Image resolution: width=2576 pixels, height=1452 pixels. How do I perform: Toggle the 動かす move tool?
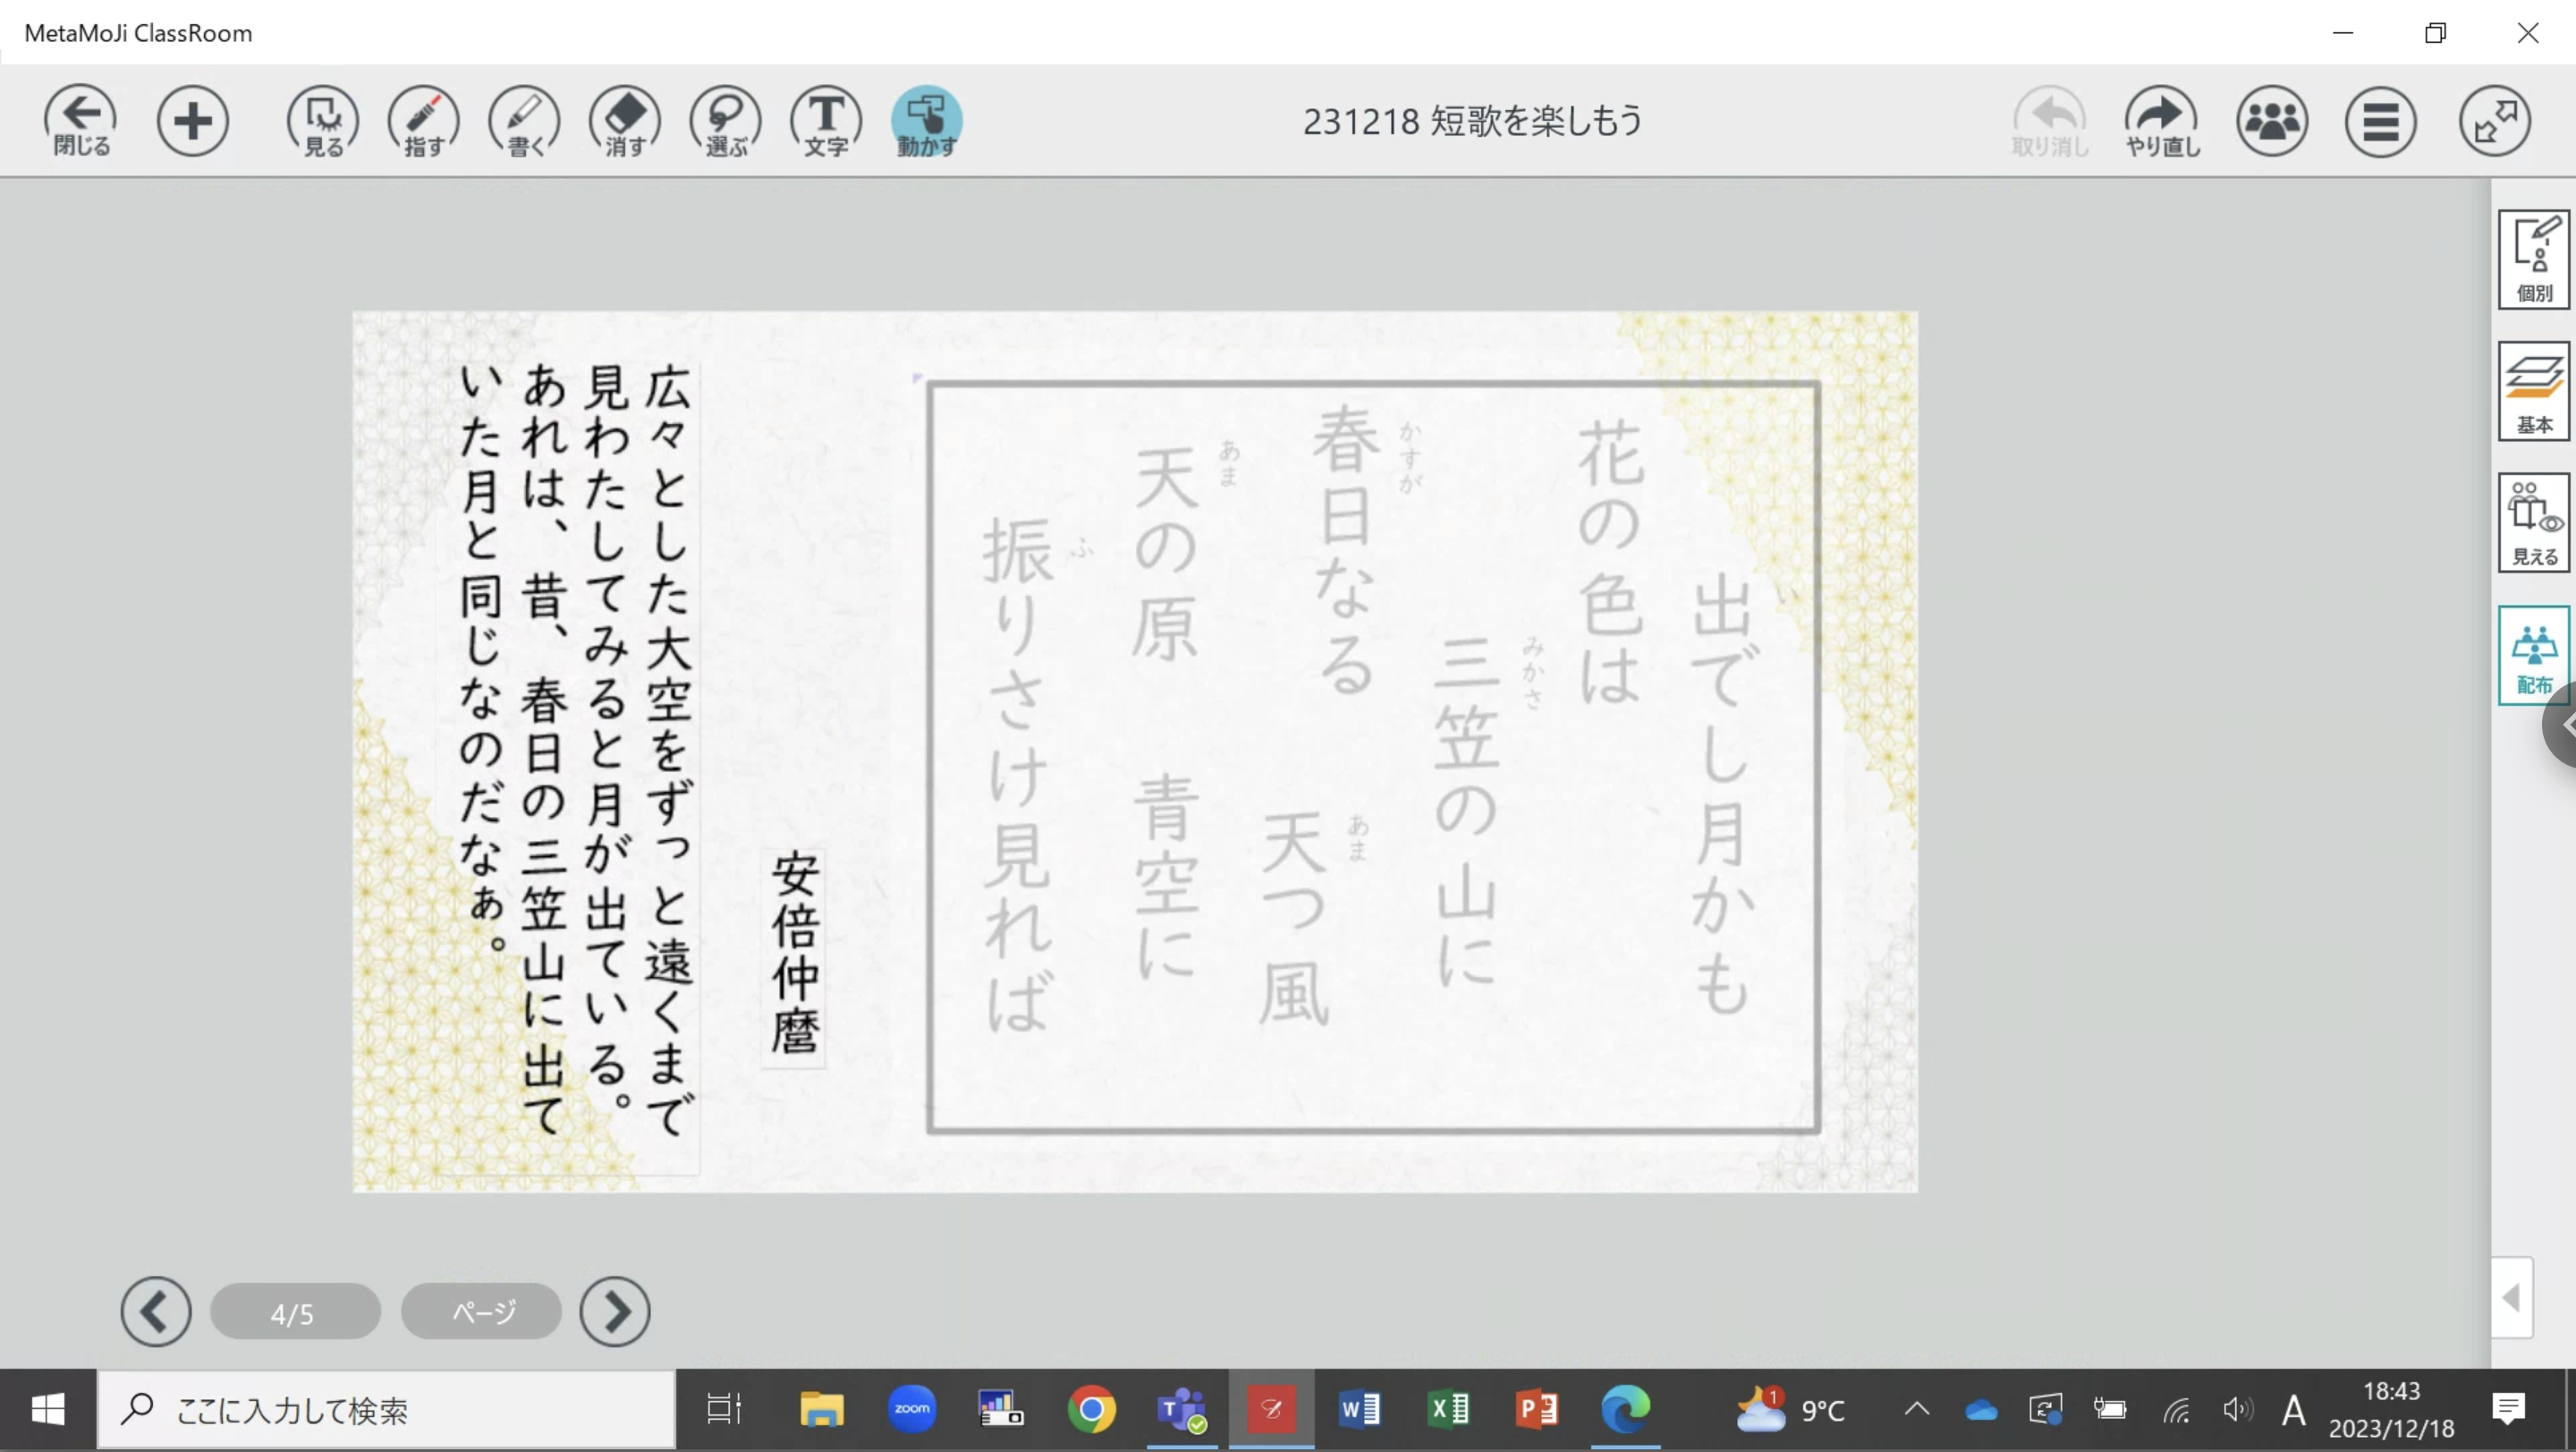[x=927, y=121]
